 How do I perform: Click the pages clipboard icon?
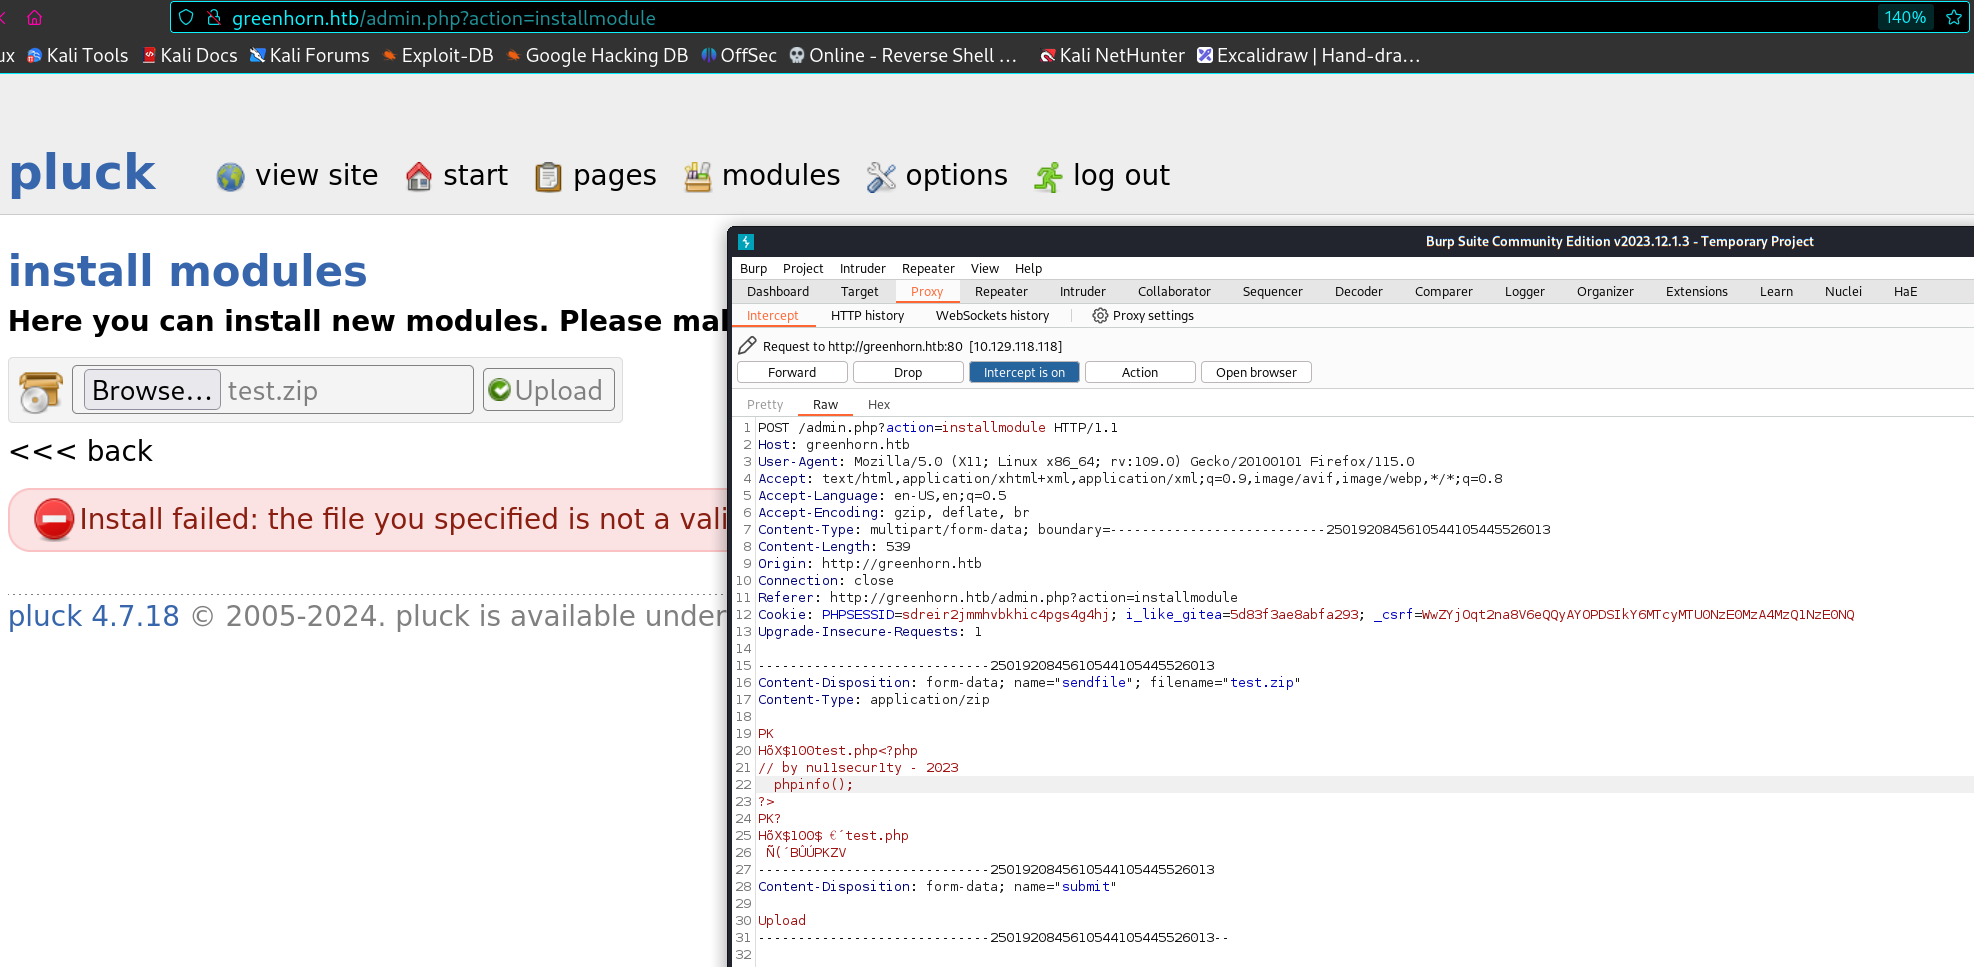pos(548,177)
